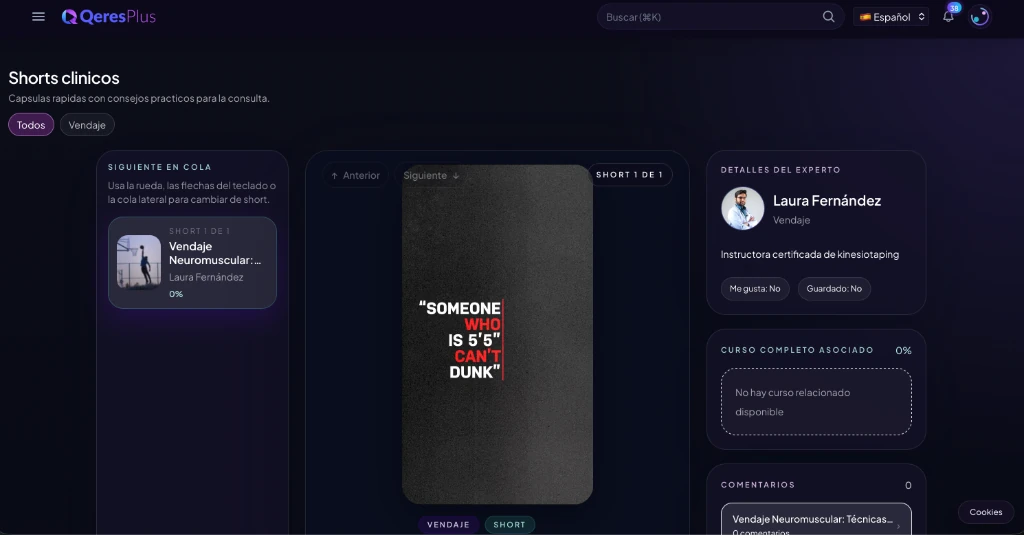This screenshot has width=1024, height=535.
Task: Click the CURSO COMPLETO ASOCIADO heading
Action: pyautogui.click(x=797, y=350)
